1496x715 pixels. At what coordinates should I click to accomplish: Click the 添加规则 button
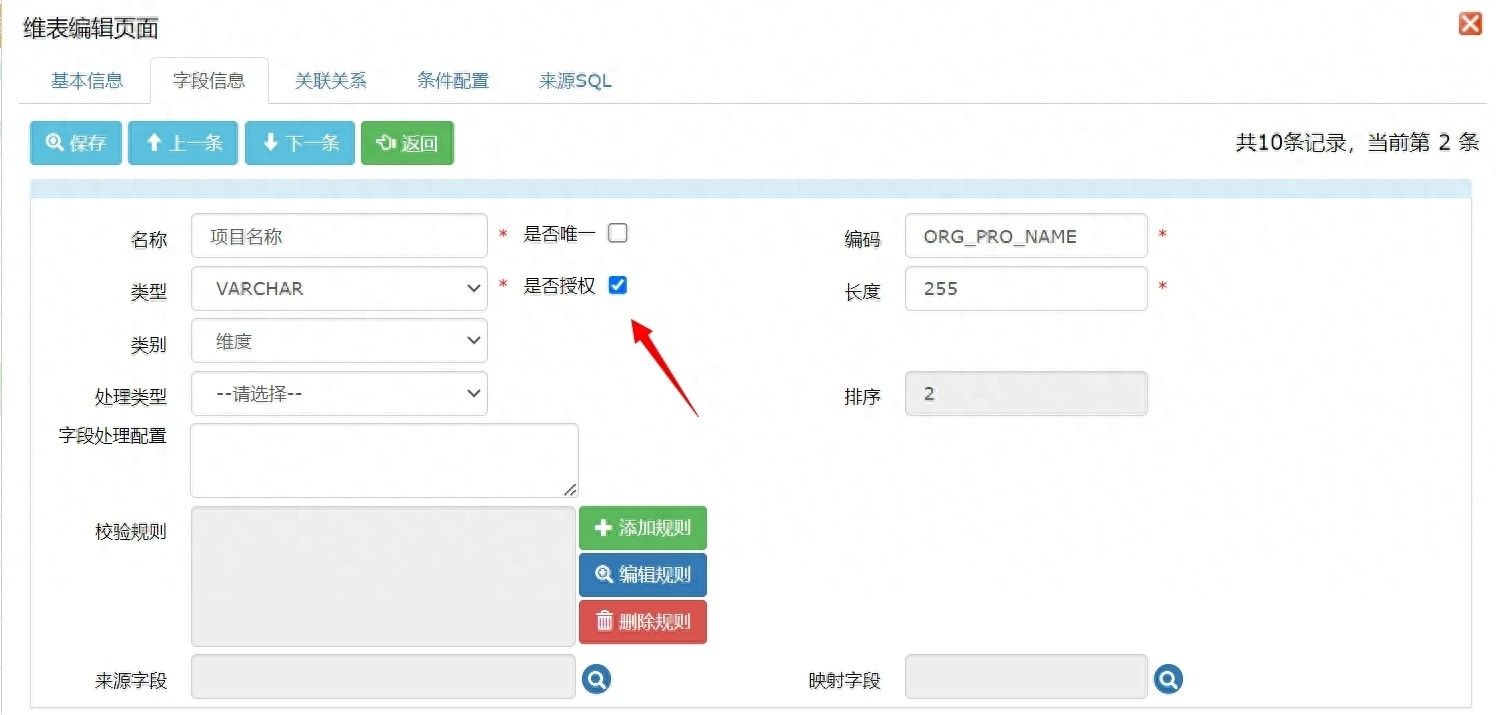pos(643,528)
